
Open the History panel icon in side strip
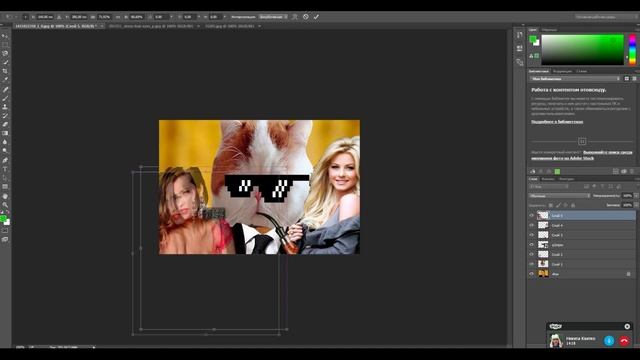coord(520,35)
